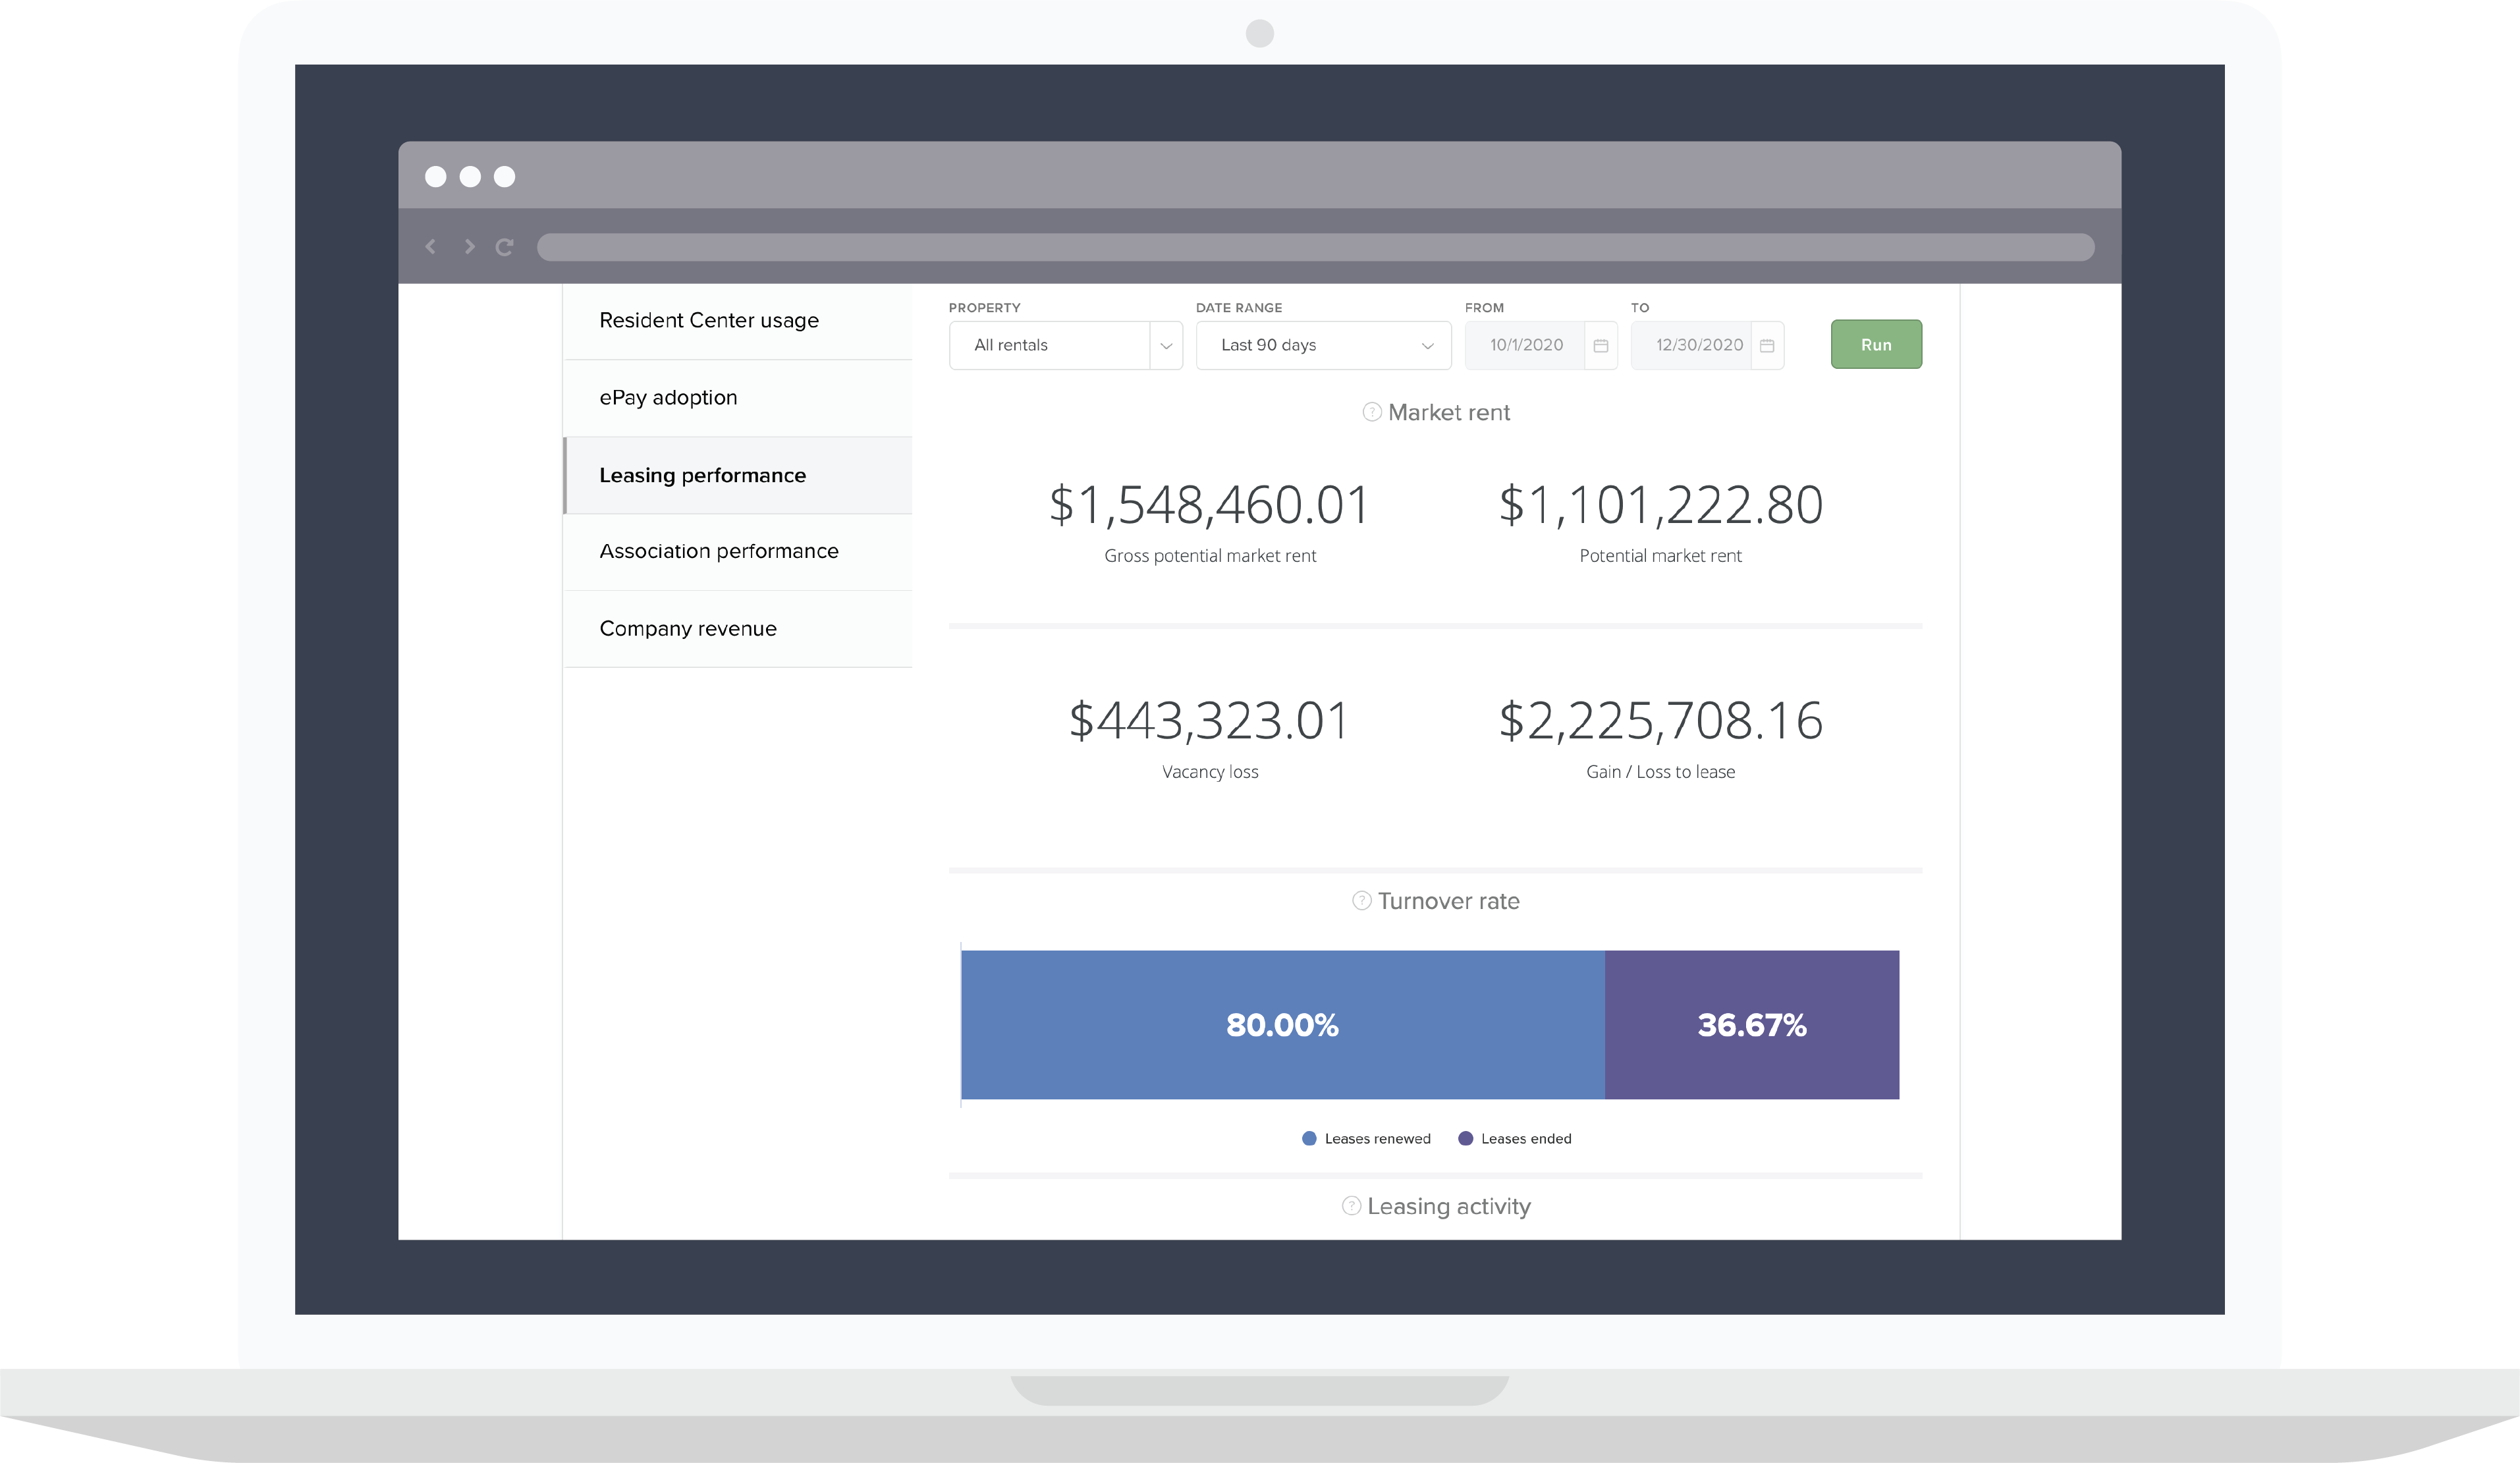The width and height of the screenshot is (2520, 1463).
Task: Click the To date field 12/30/2020
Action: 1691,345
